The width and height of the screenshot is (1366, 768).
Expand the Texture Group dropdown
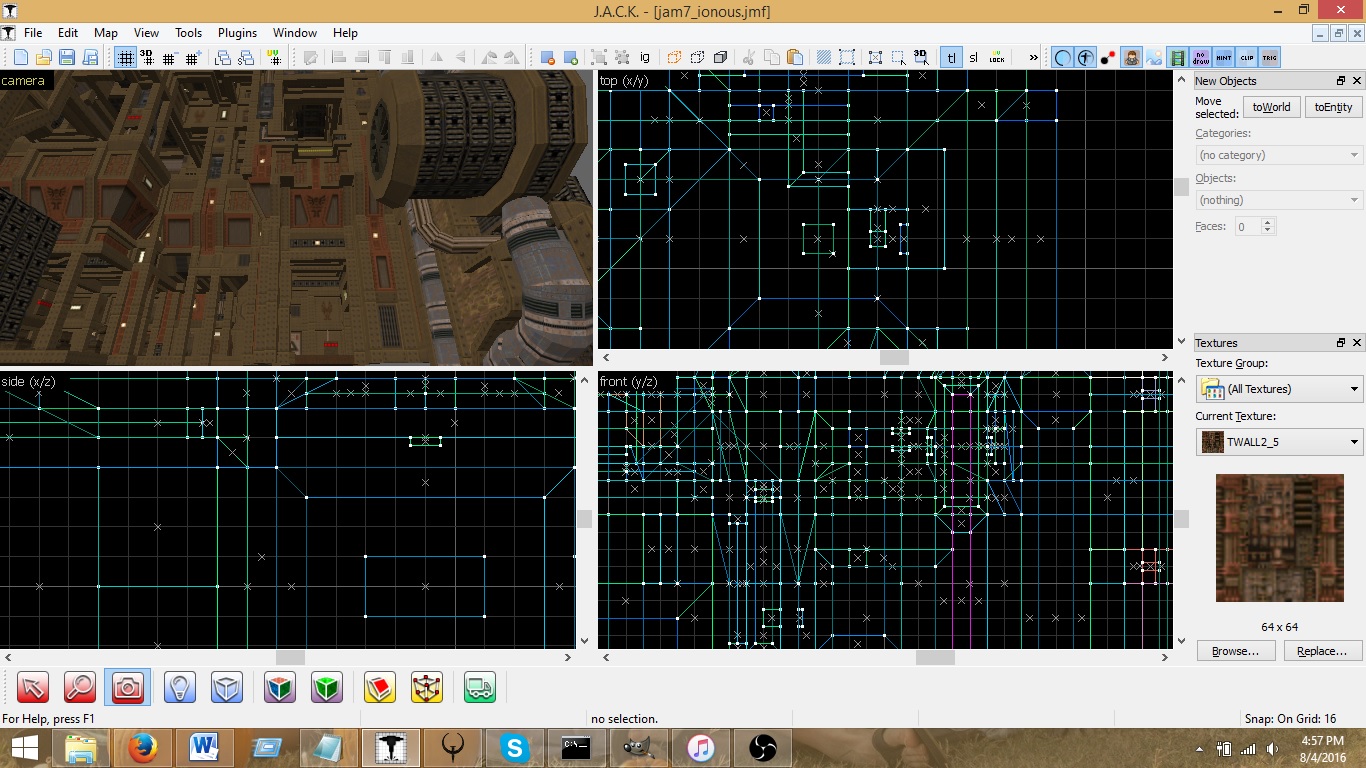1279,389
